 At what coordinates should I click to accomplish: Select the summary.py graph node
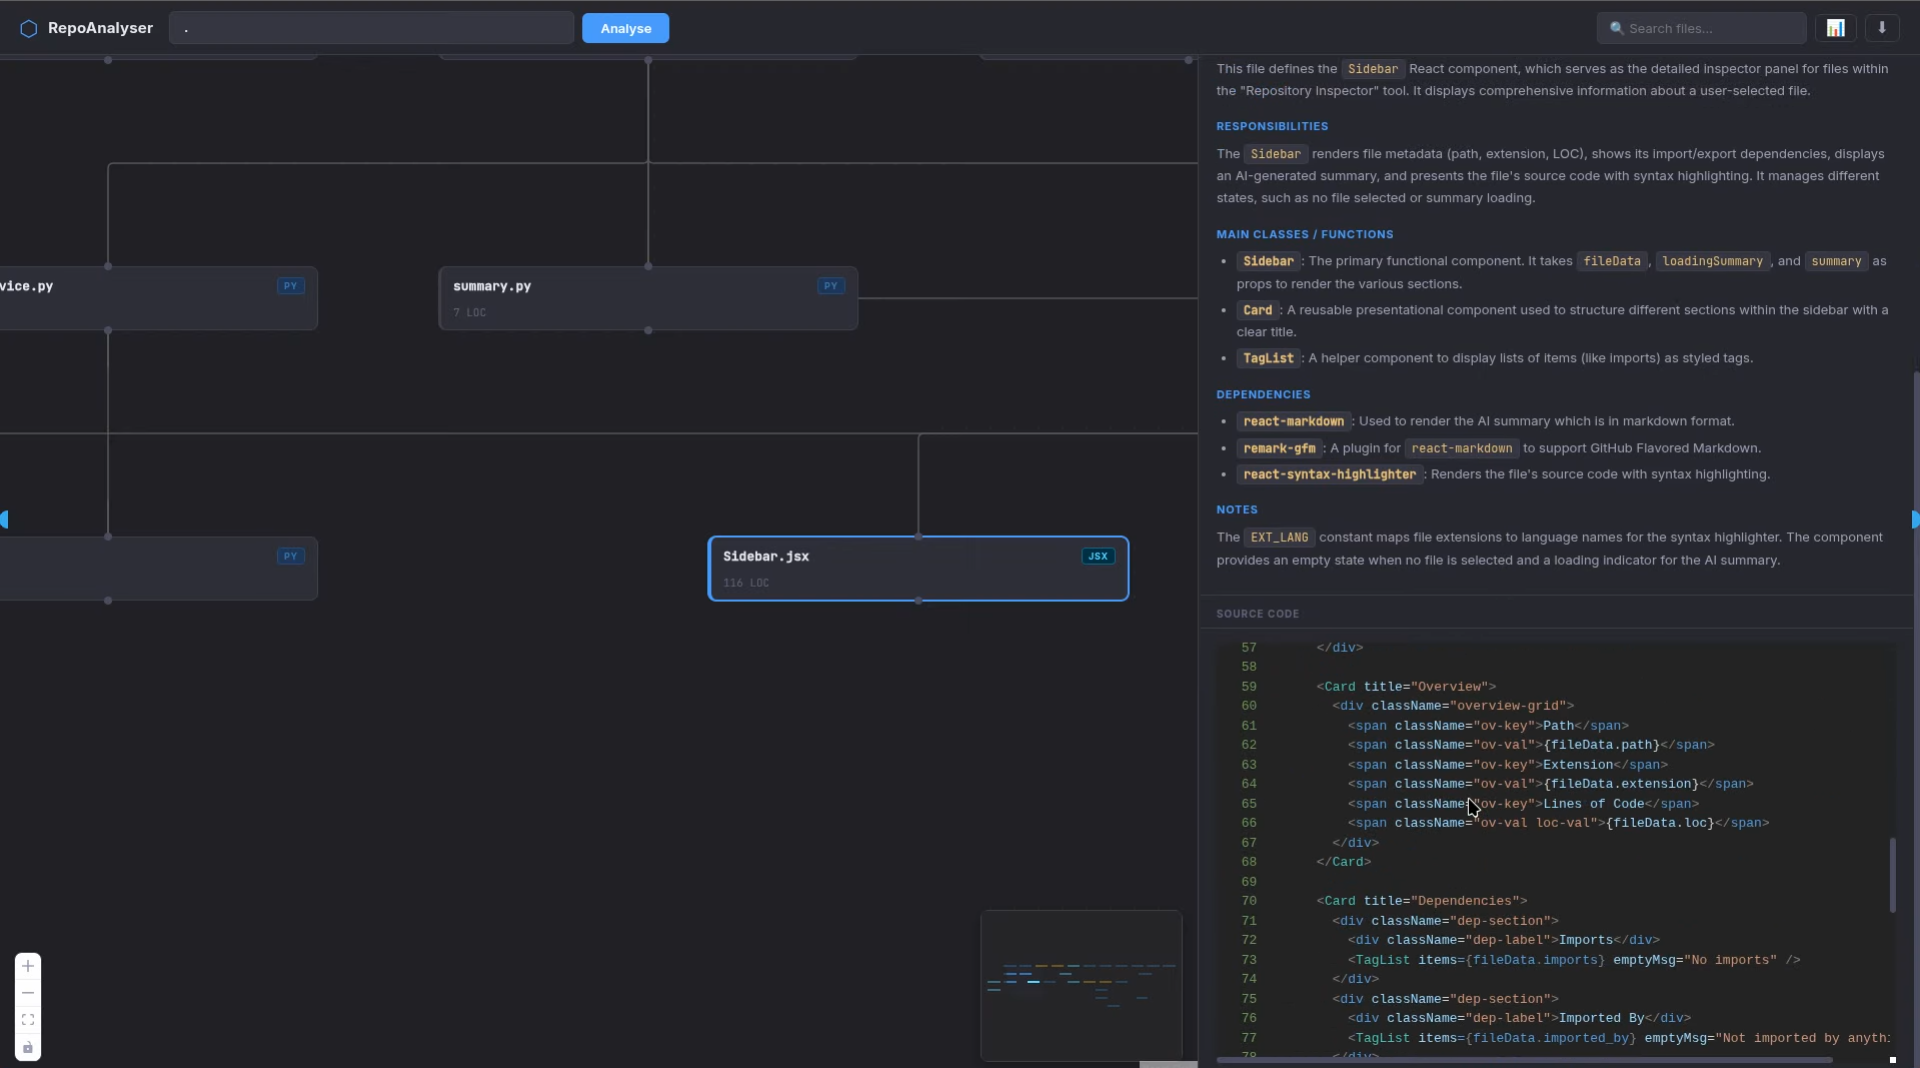(x=648, y=298)
